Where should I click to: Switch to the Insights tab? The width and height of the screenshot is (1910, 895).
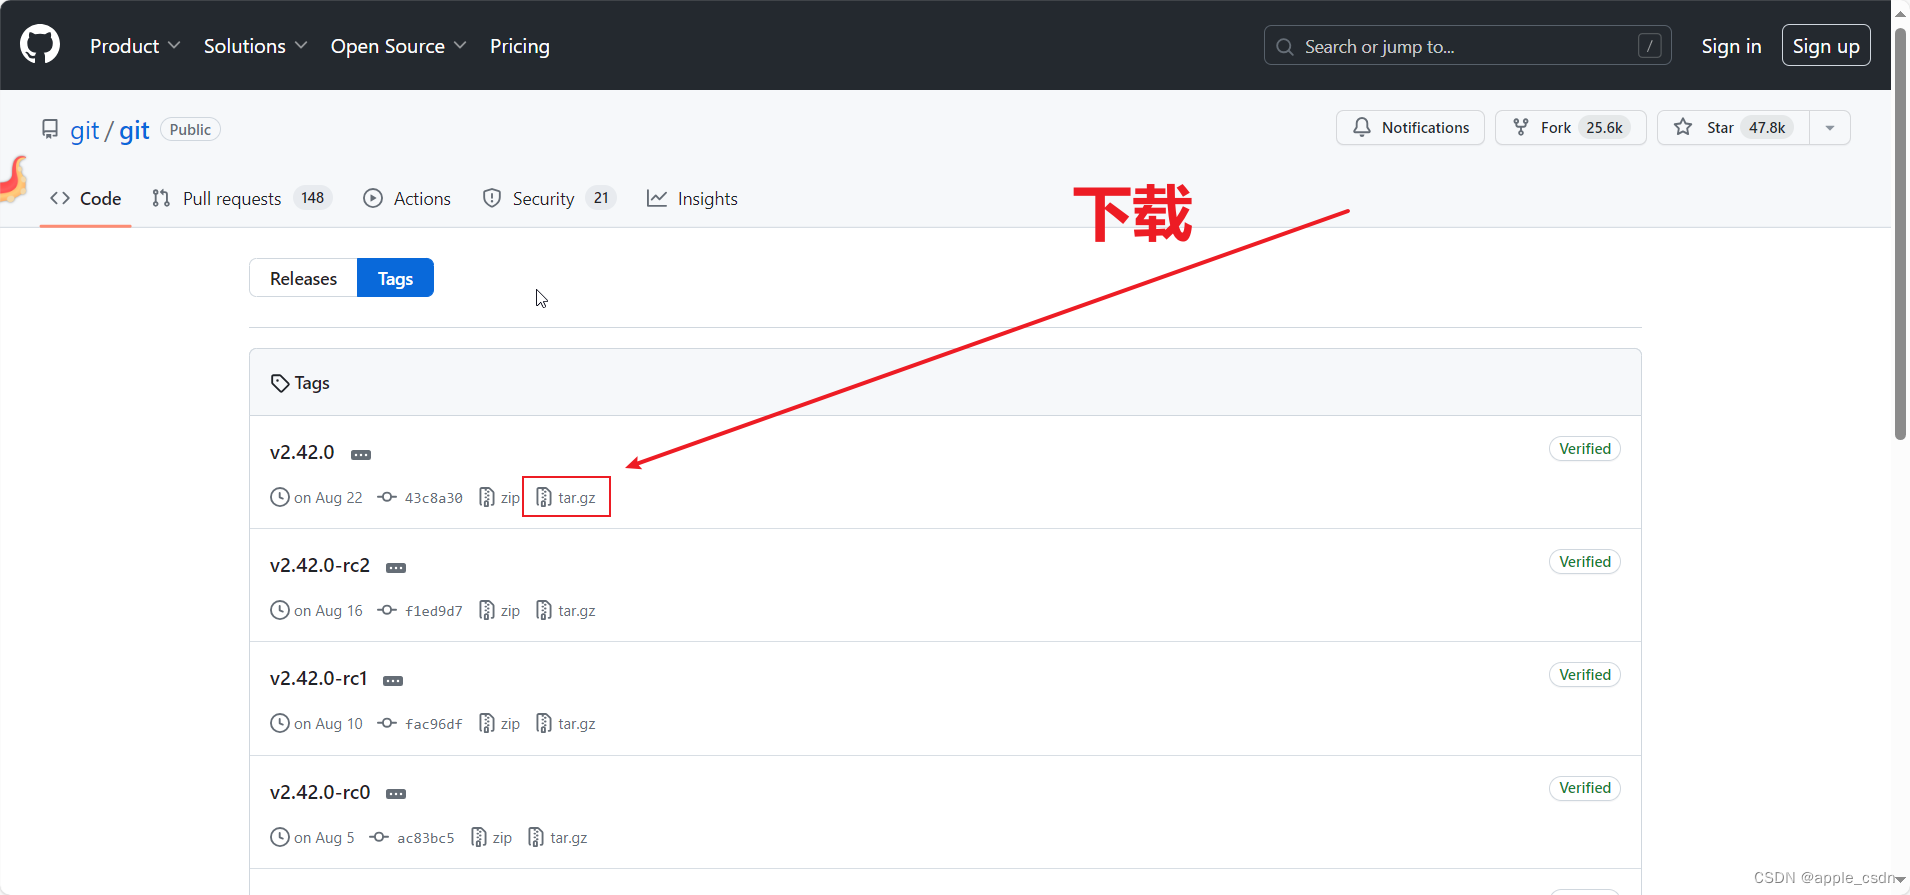(692, 198)
